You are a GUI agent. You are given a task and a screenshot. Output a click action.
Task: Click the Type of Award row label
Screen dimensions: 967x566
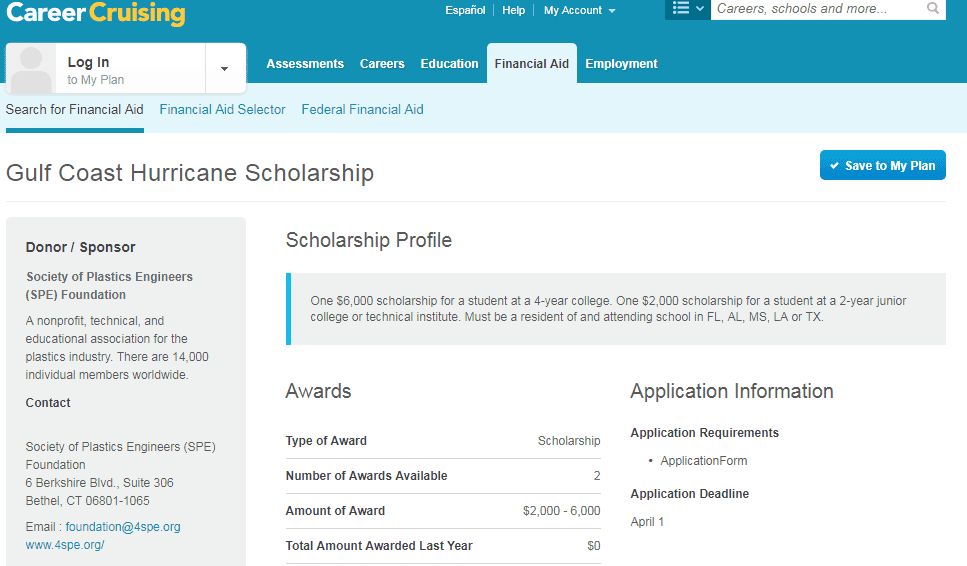point(326,441)
